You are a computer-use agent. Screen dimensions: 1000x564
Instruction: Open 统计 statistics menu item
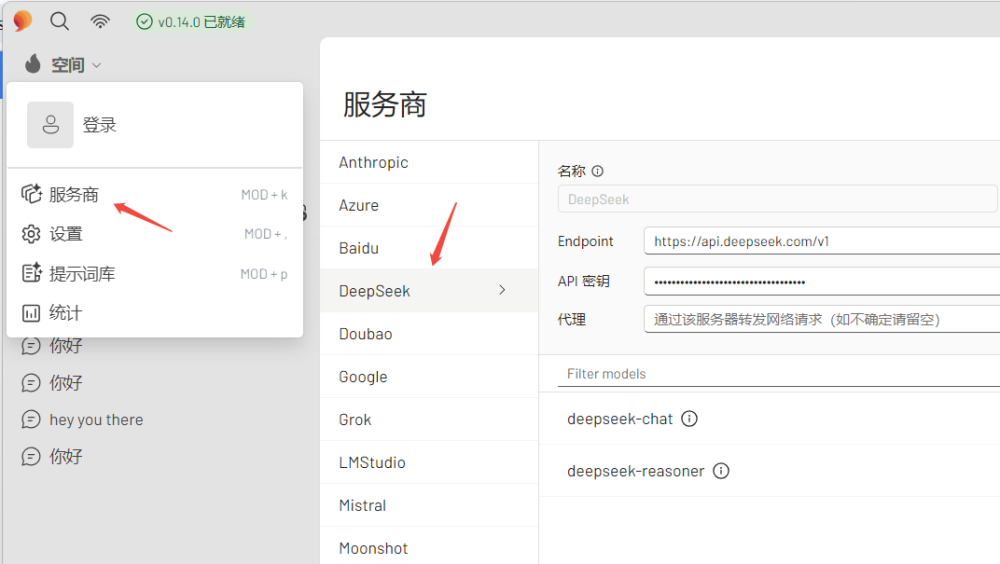66,313
